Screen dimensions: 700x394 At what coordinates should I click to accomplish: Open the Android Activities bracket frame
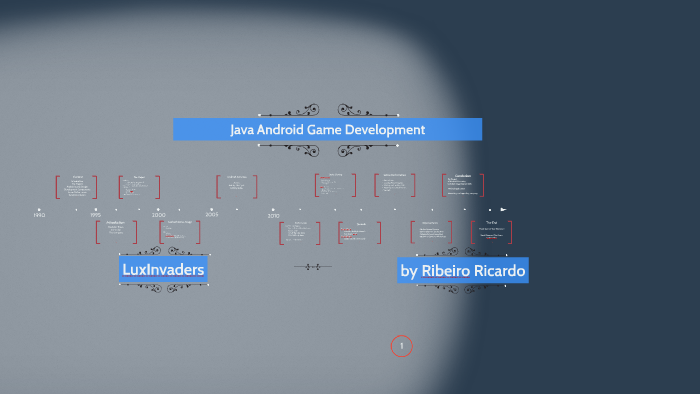(x=237, y=187)
